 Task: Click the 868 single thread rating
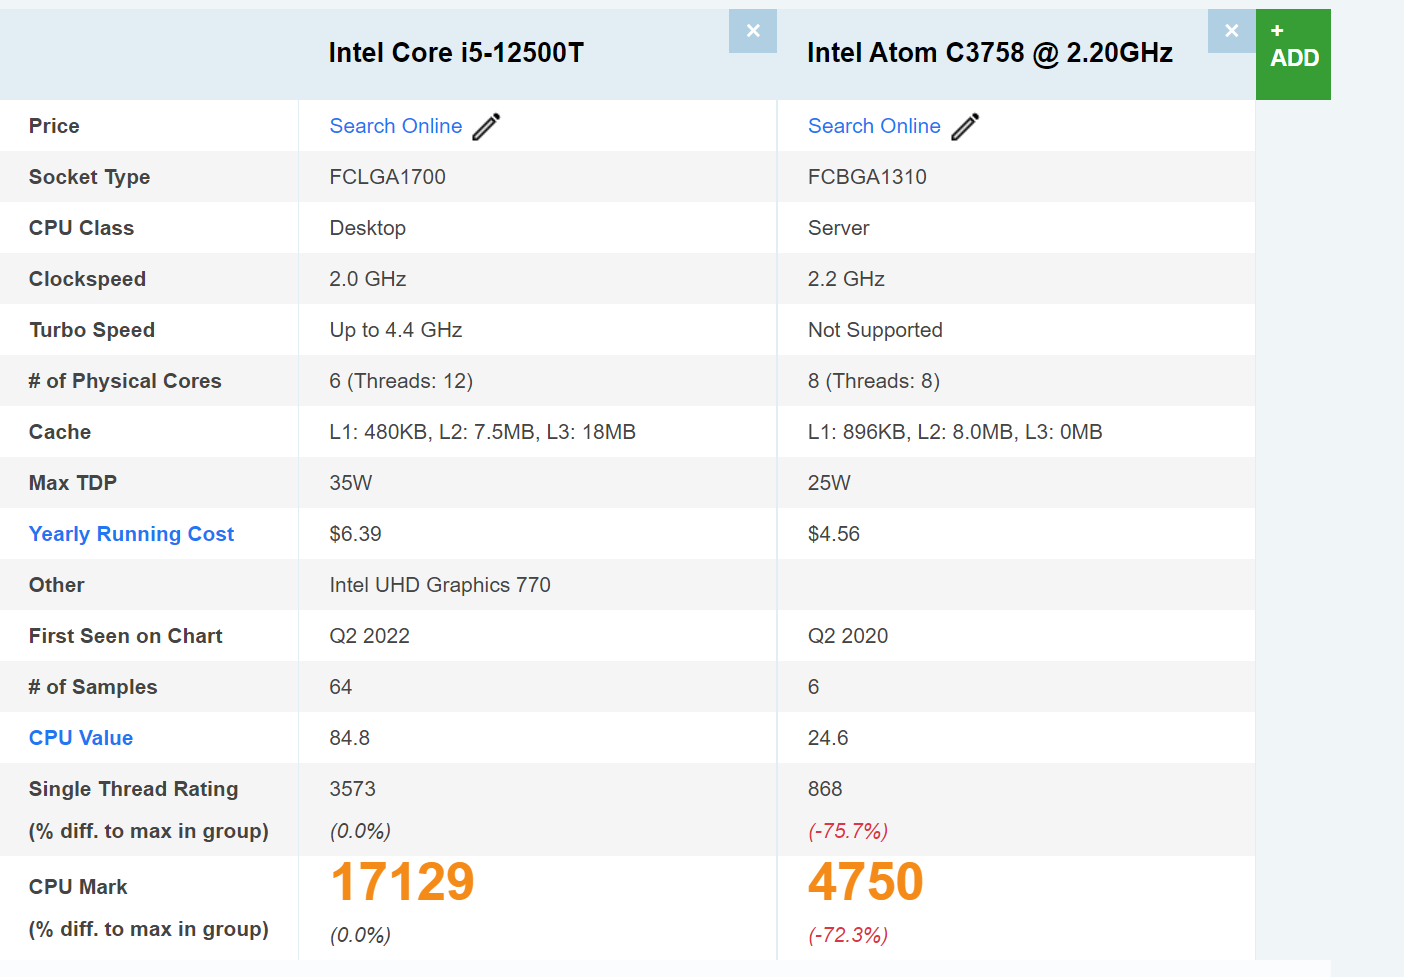(825, 789)
